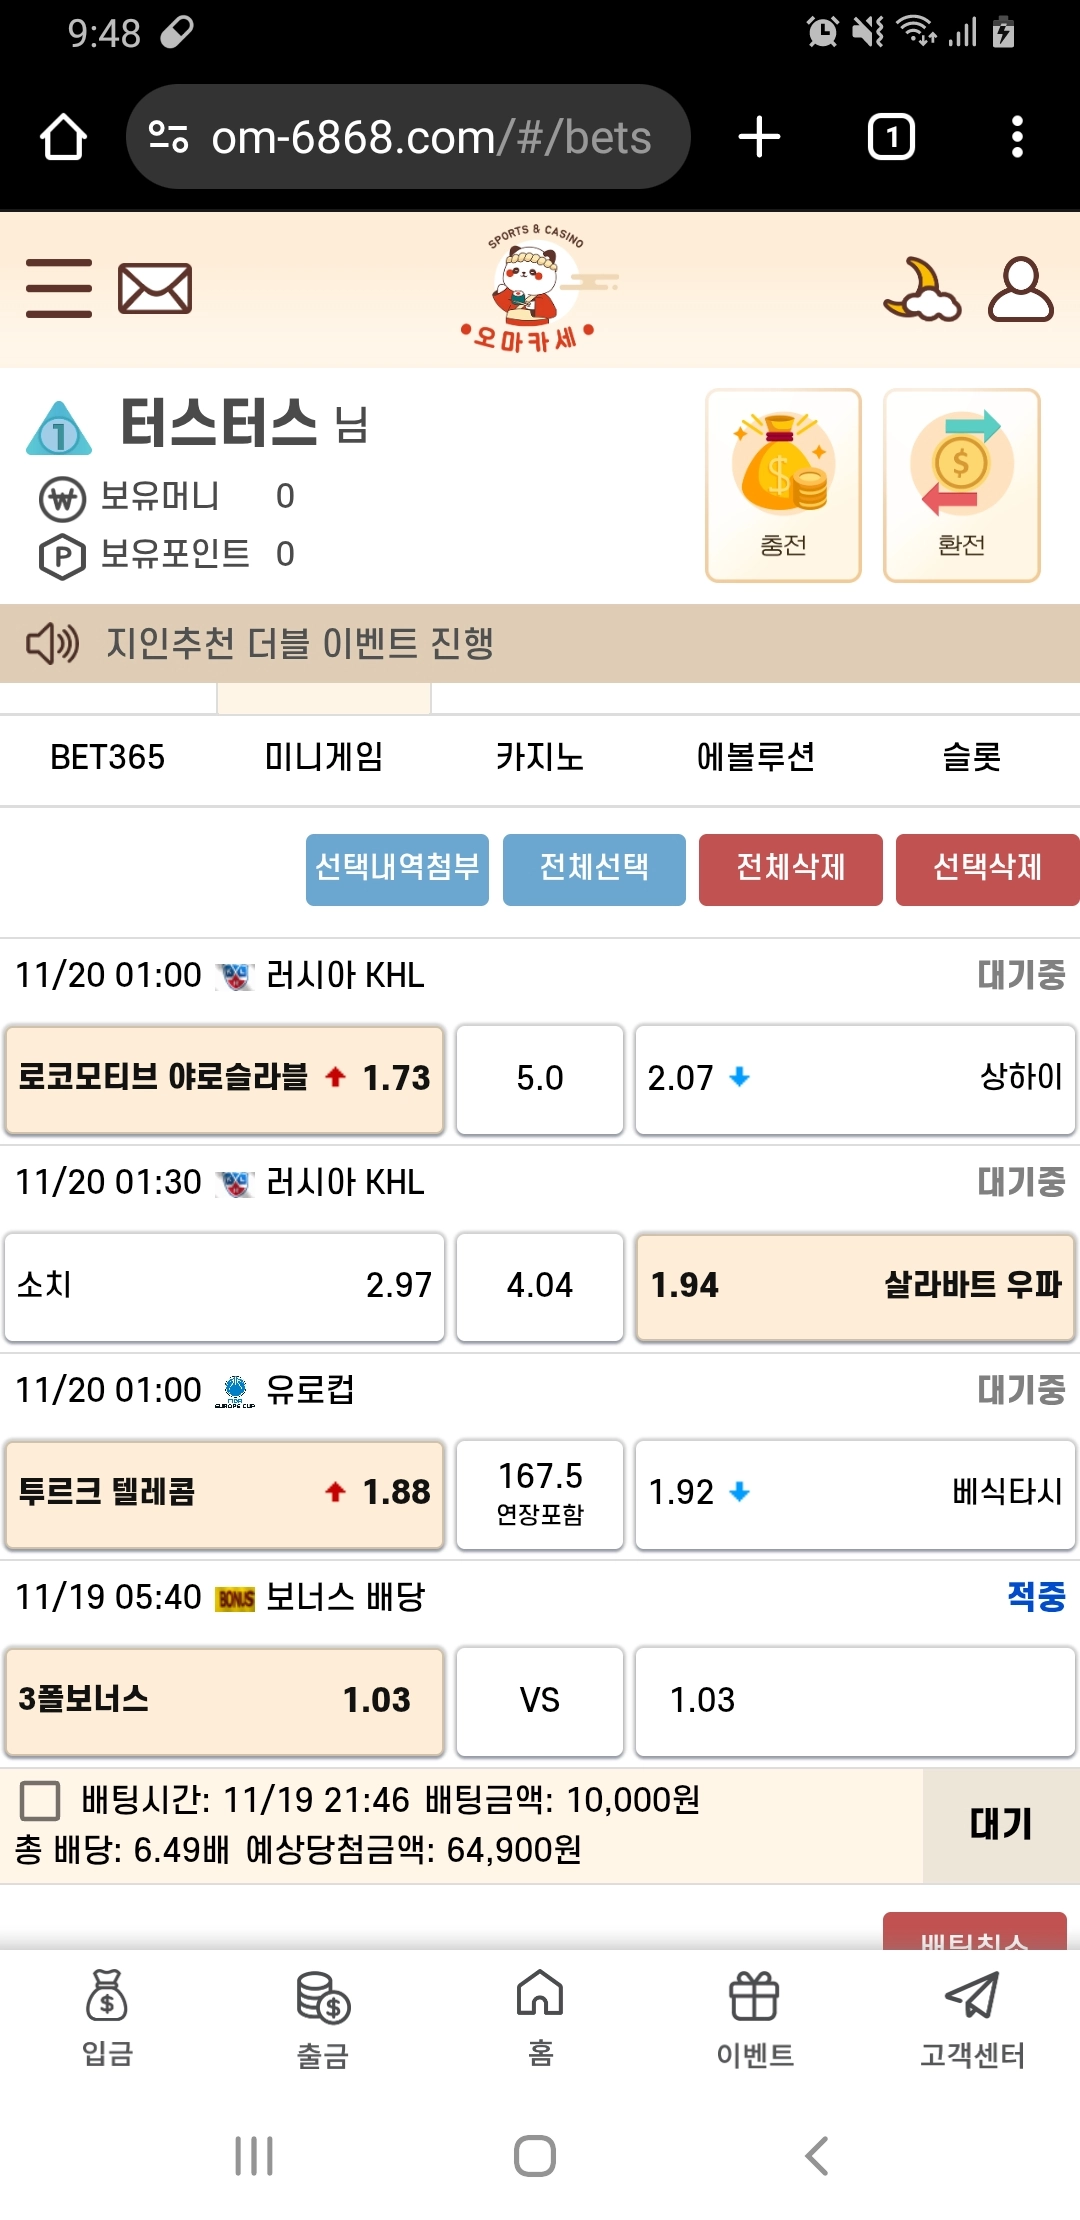Open the 카지노 tab
Viewport: 1080px width, 2220px height.
pyautogui.click(x=540, y=758)
